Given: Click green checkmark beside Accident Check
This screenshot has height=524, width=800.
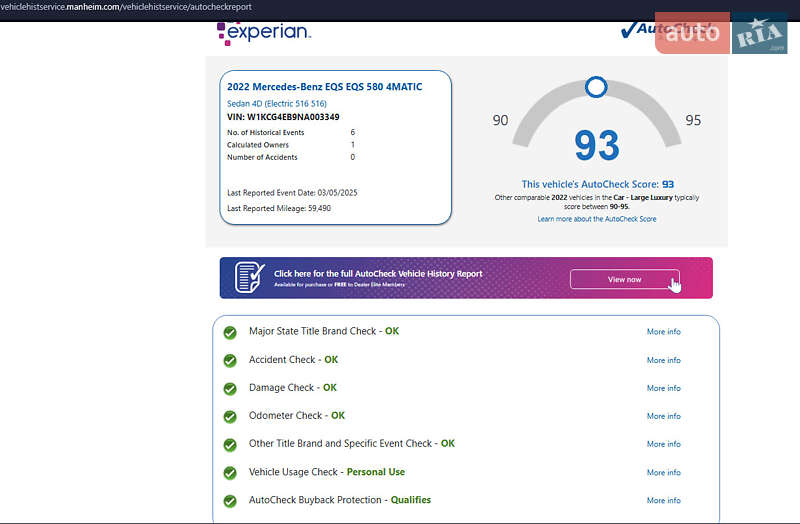Looking at the screenshot, I should [230, 360].
